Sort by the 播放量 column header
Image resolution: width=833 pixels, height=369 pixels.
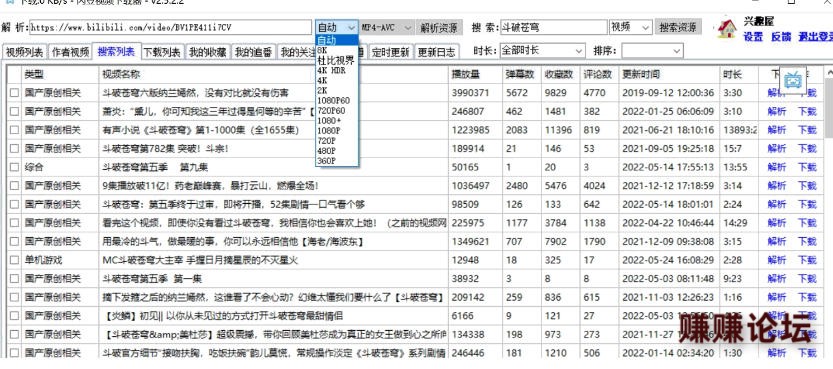[475, 74]
